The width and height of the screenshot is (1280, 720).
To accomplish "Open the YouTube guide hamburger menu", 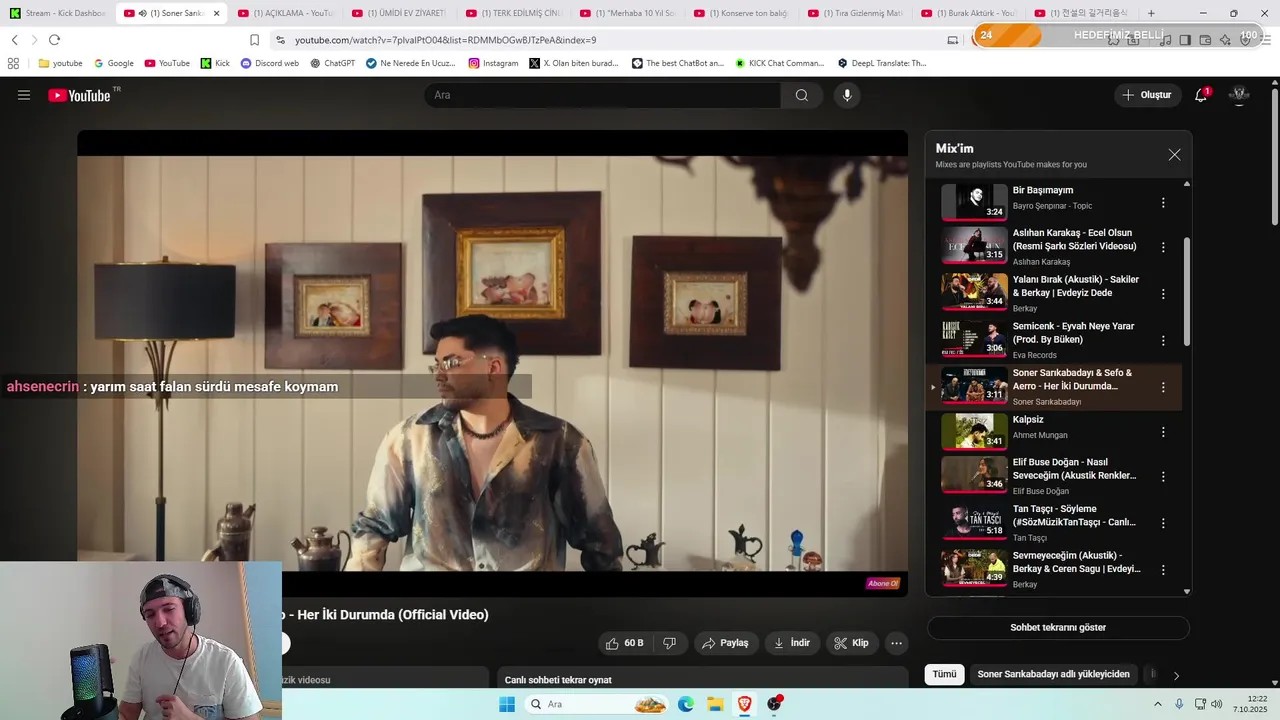I will point(24,95).
